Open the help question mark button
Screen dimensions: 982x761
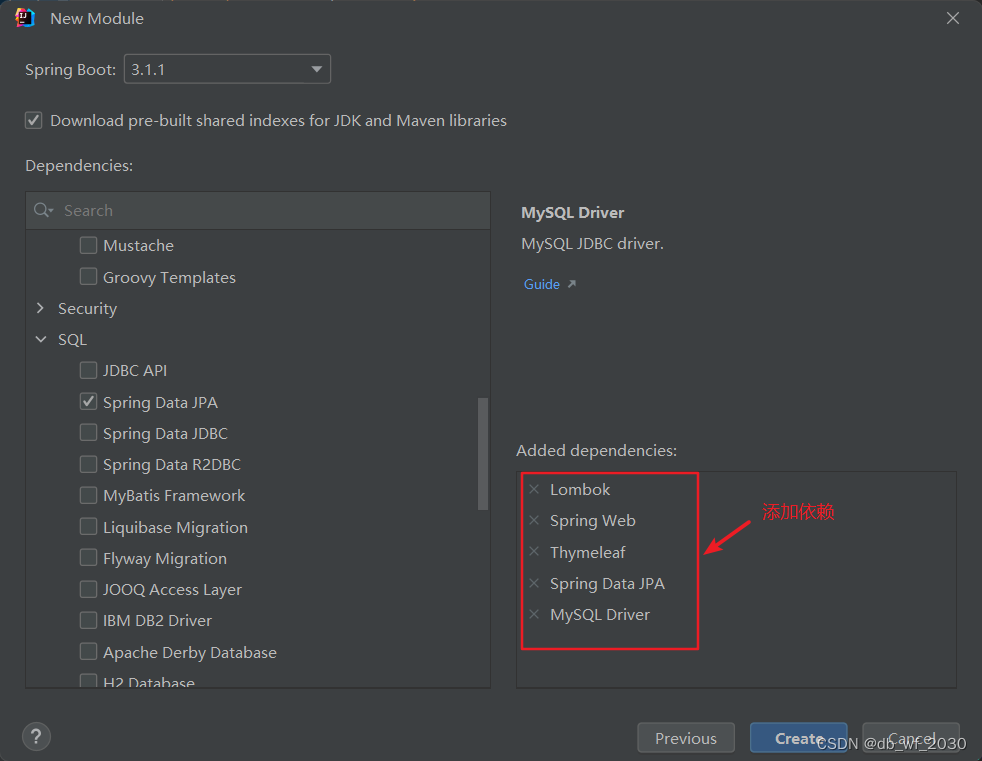pyautogui.click(x=36, y=737)
